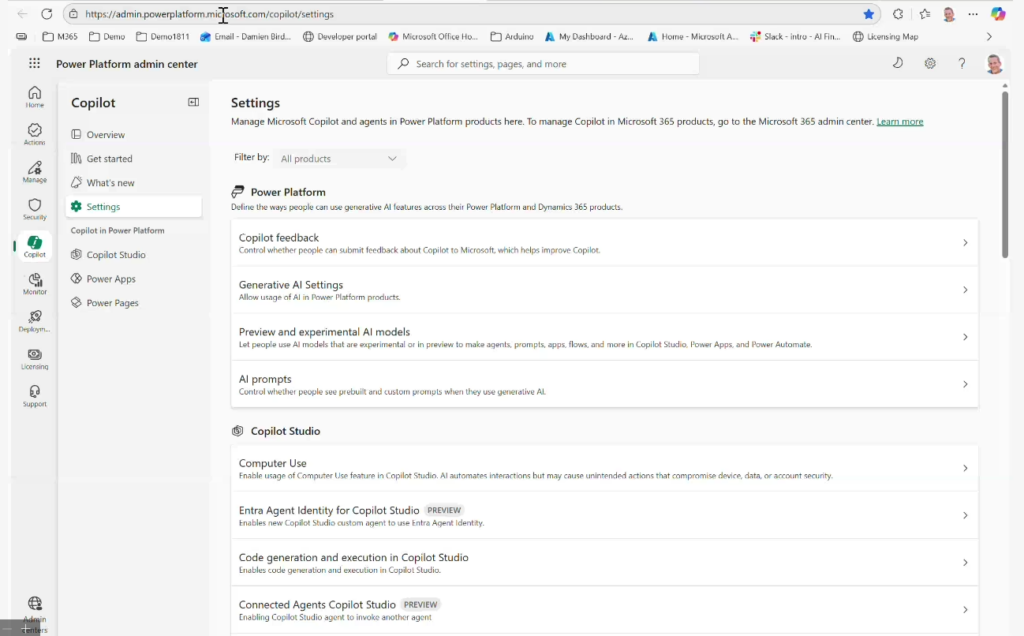The width and height of the screenshot is (1024, 636).
Task: Toggle dark mode moon icon
Action: pyautogui.click(x=898, y=63)
